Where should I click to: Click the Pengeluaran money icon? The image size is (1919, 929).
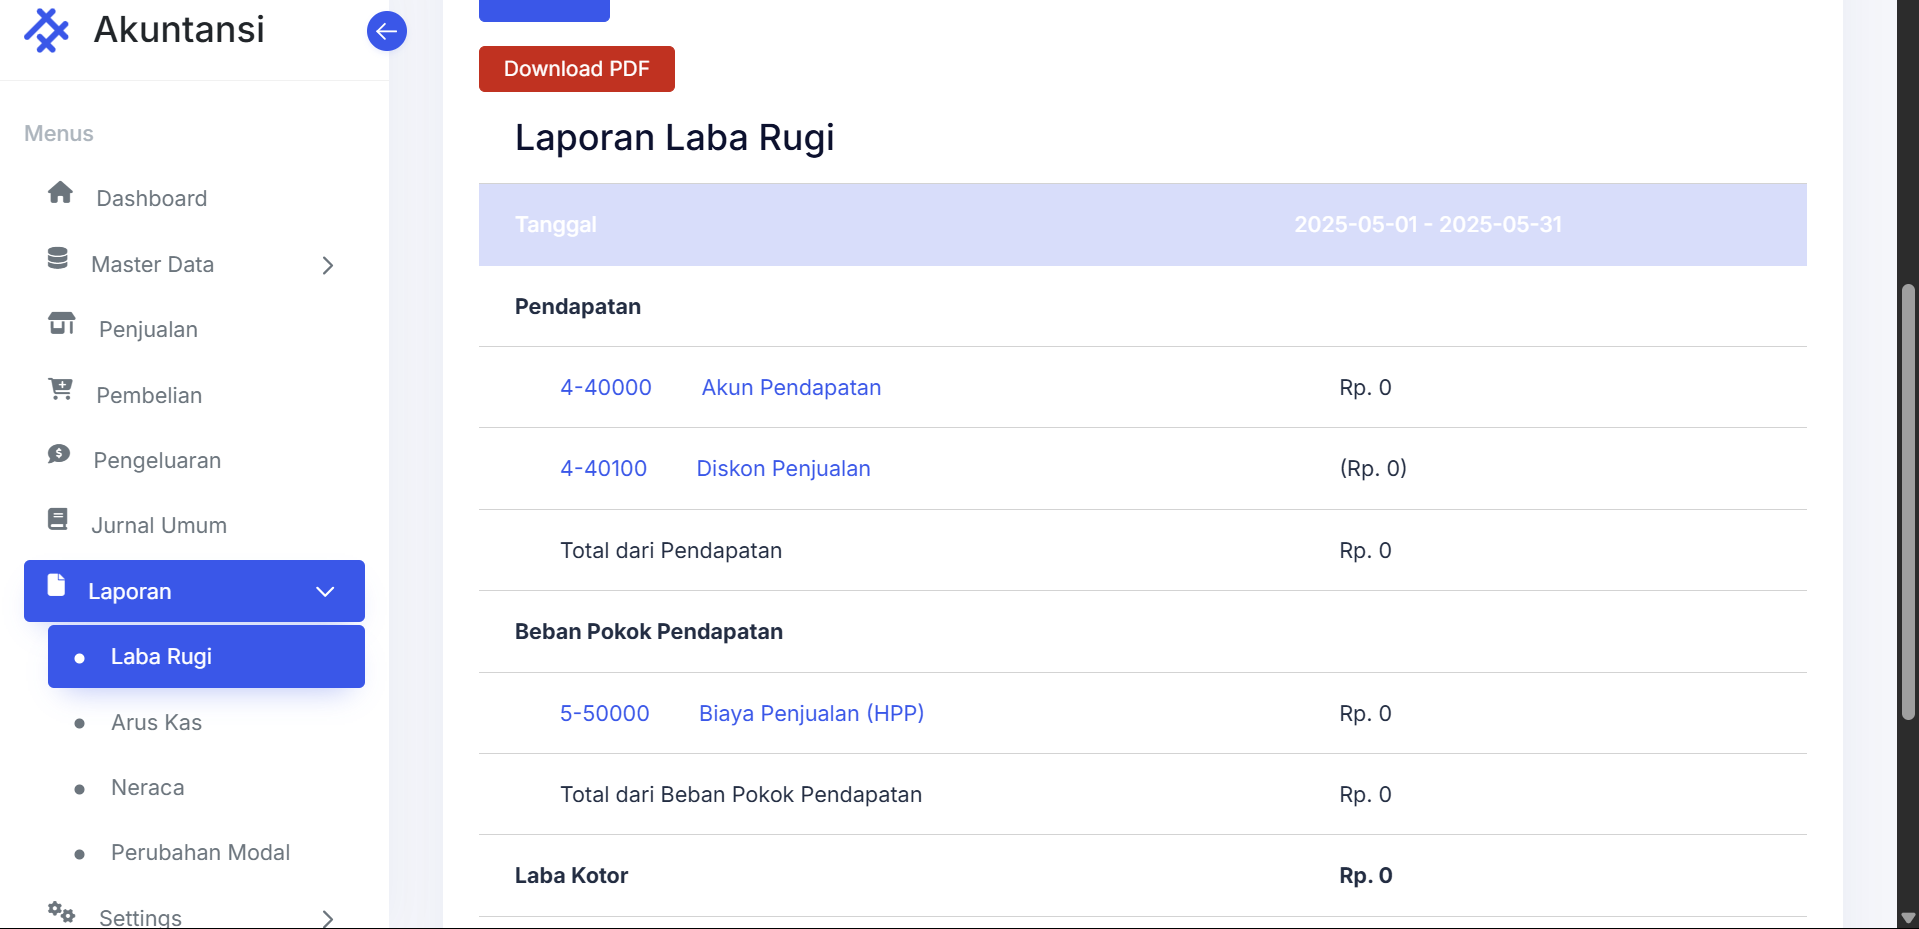tap(59, 455)
